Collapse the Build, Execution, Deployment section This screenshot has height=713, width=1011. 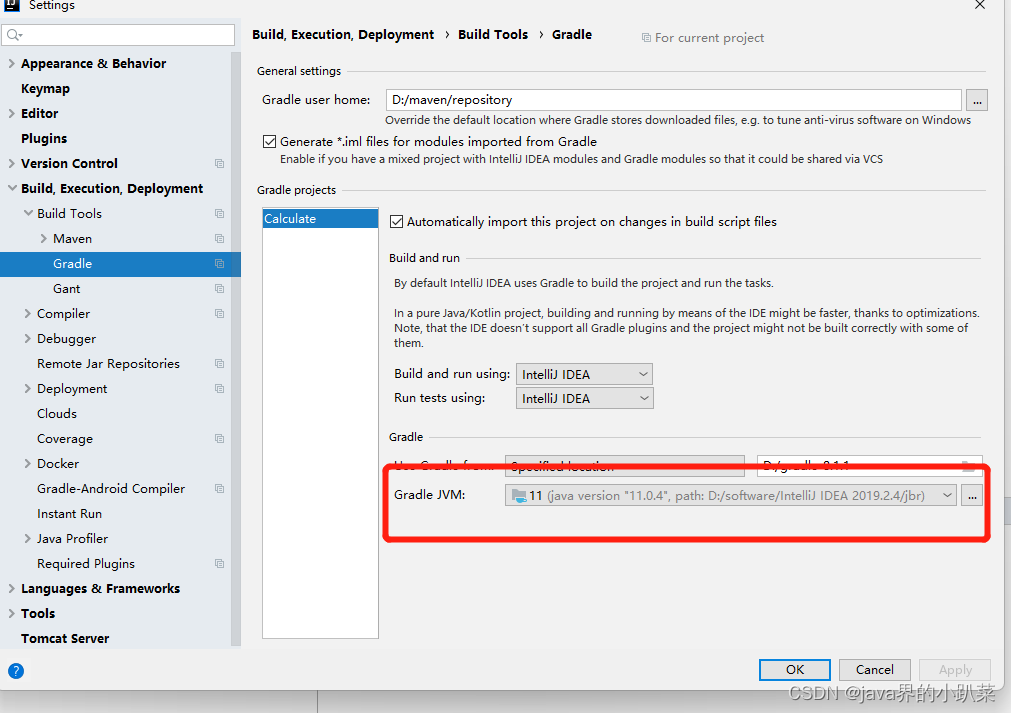point(12,188)
